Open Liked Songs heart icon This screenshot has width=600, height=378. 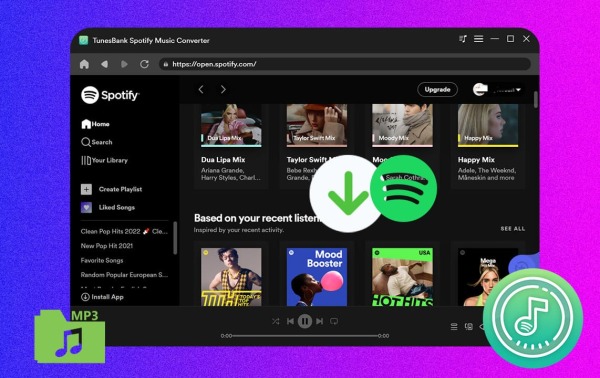86,207
